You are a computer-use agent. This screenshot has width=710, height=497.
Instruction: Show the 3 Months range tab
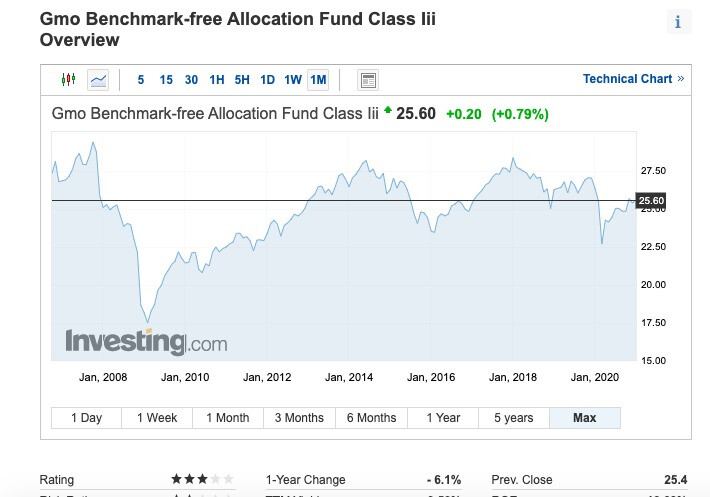(299, 418)
